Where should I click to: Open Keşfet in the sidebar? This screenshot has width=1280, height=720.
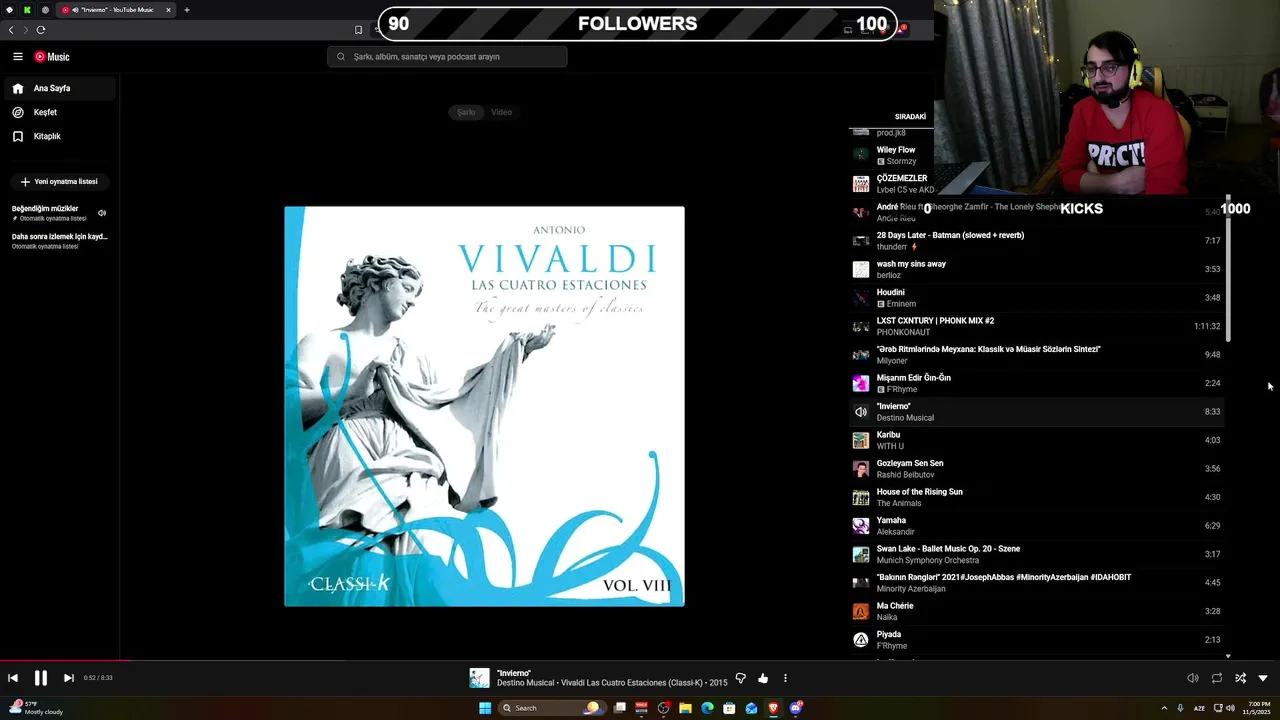58,112
